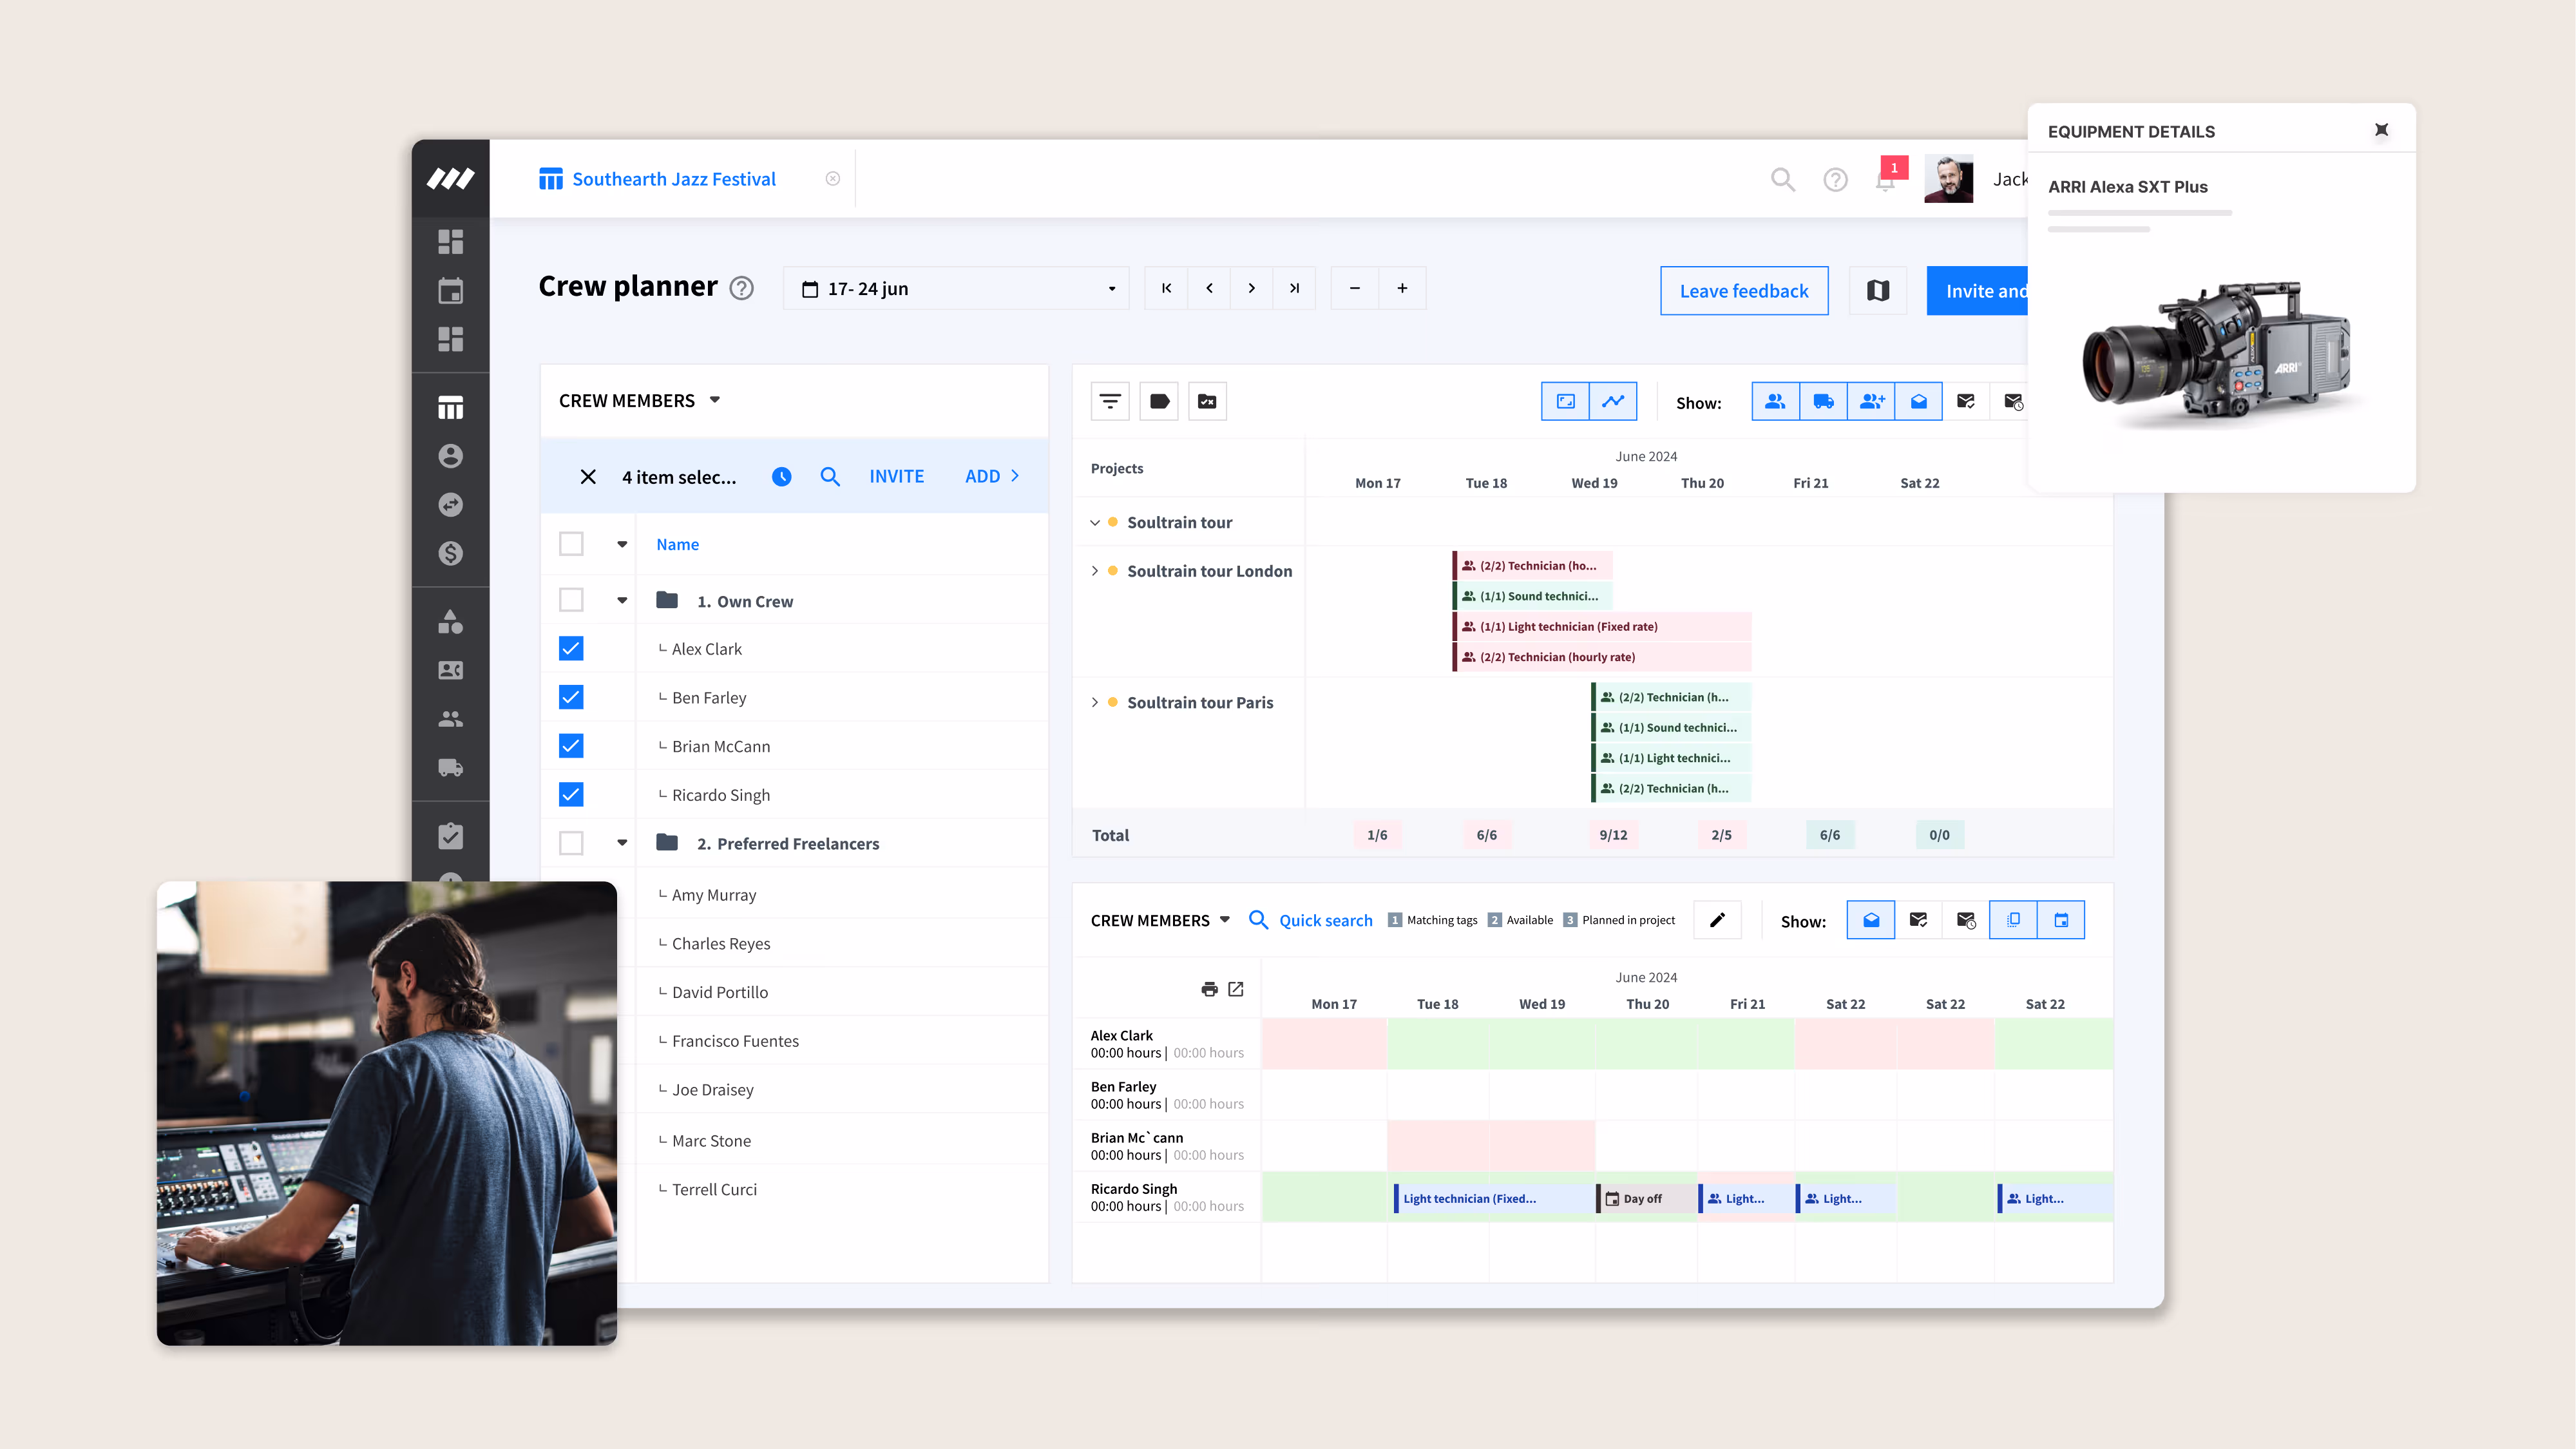Check the select-all checkbox beside Name

point(571,544)
